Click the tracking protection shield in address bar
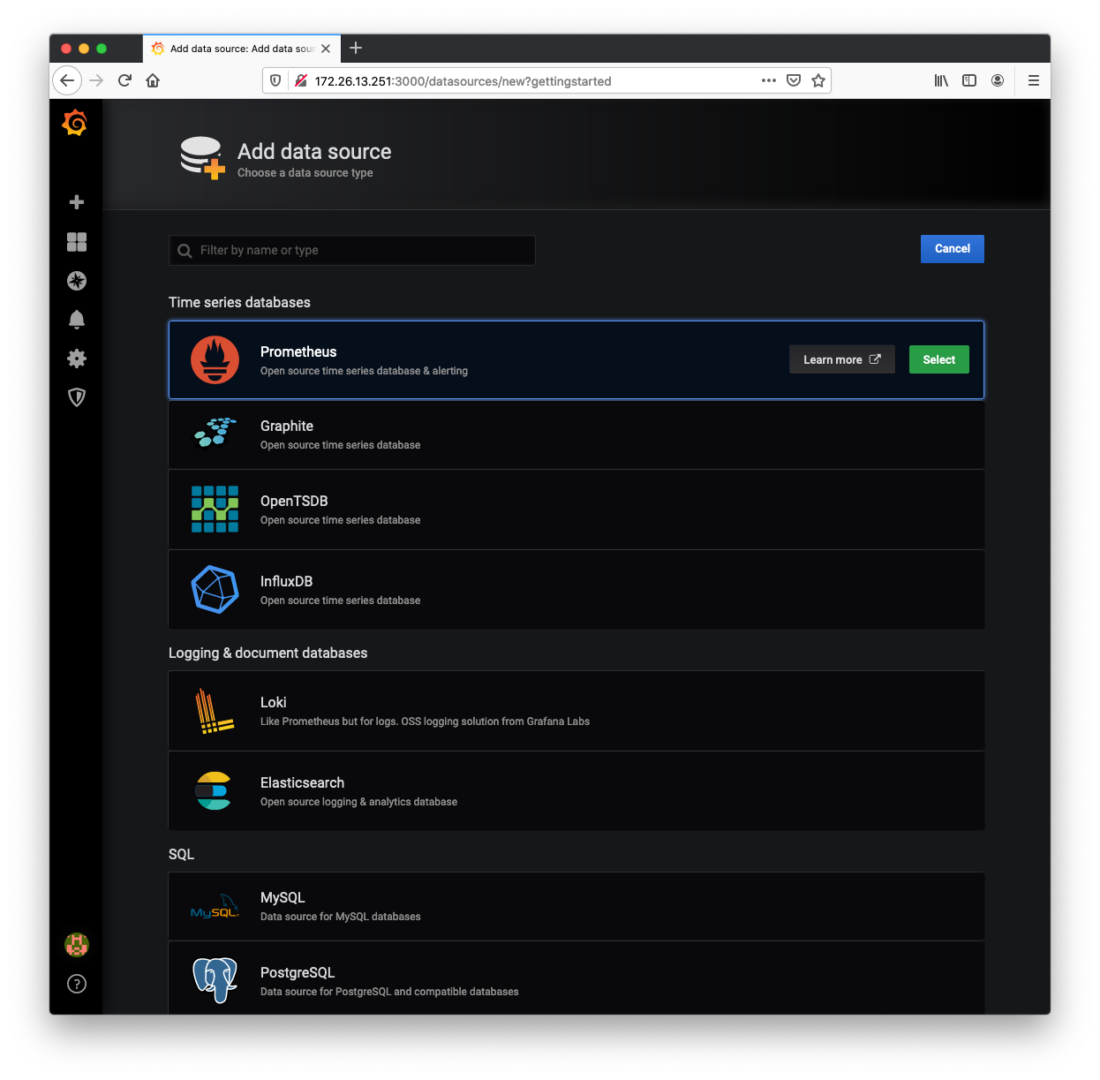 click(x=273, y=80)
